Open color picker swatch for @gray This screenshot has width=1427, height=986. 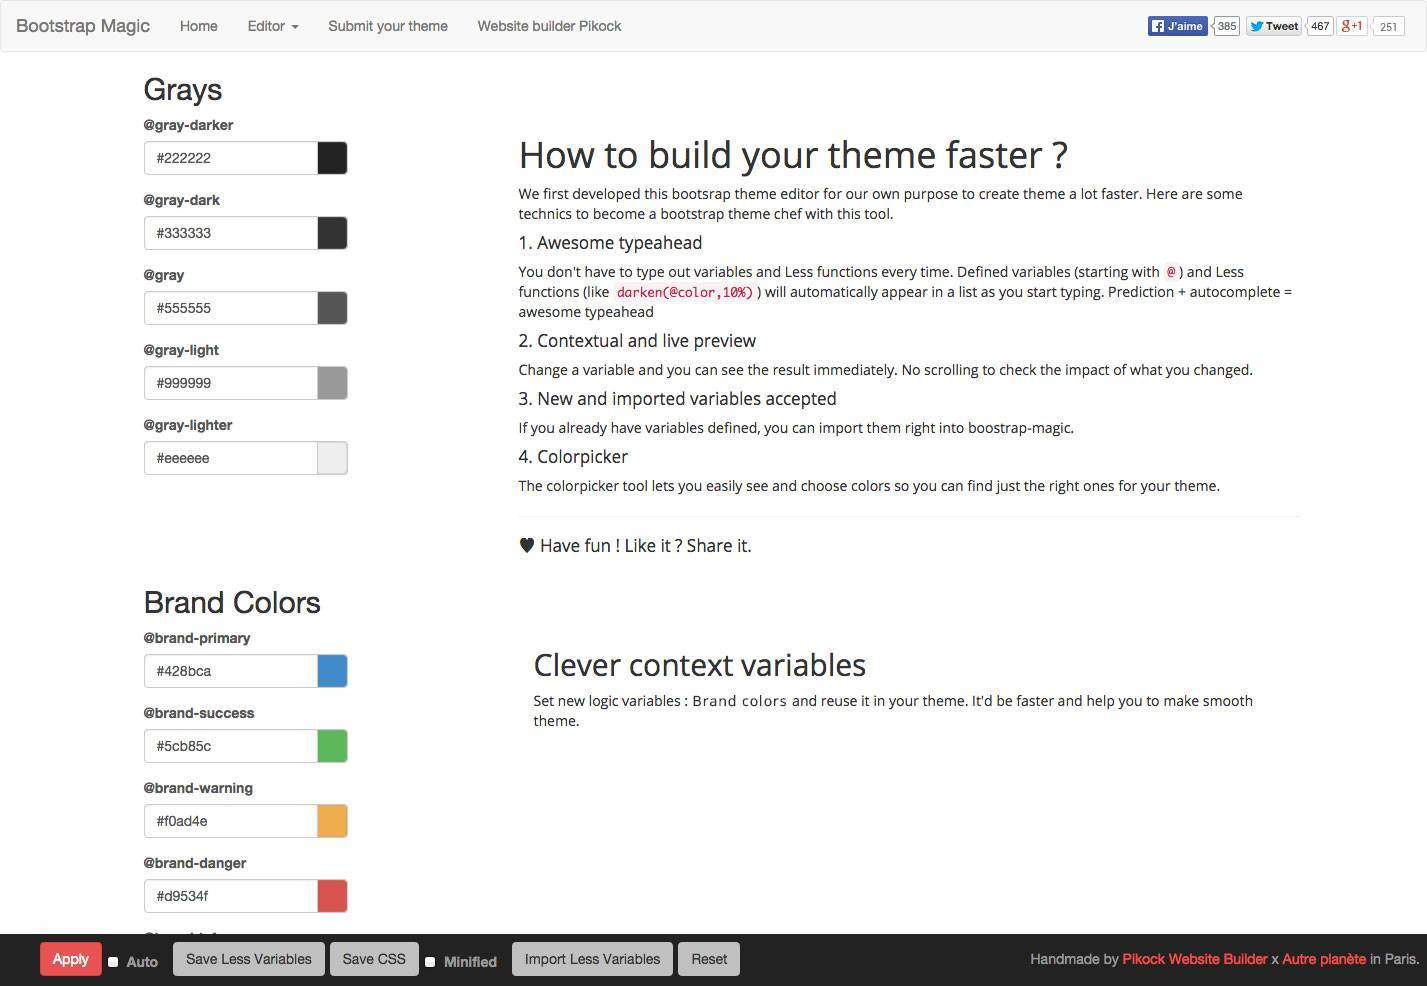tap(332, 308)
